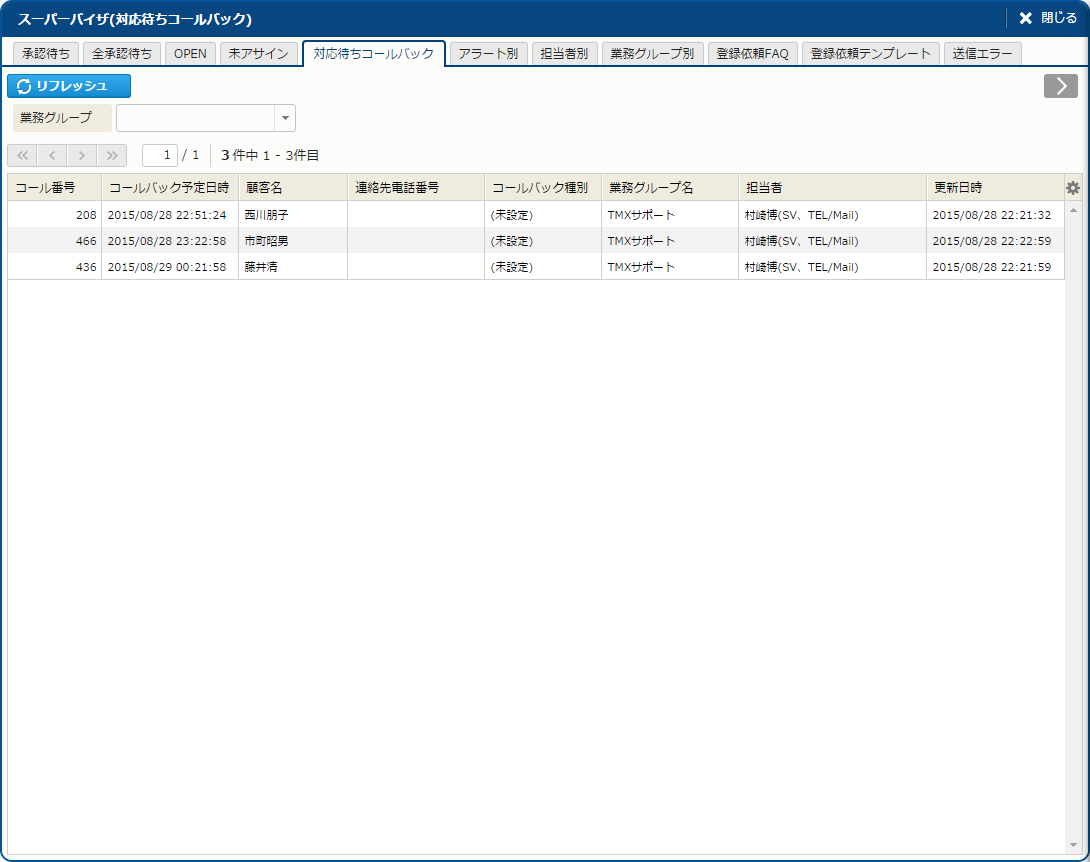Click the scrollbar down arrow in grid
The width and height of the screenshot is (1090, 862).
pyautogui.click(x=1074, y=846)
